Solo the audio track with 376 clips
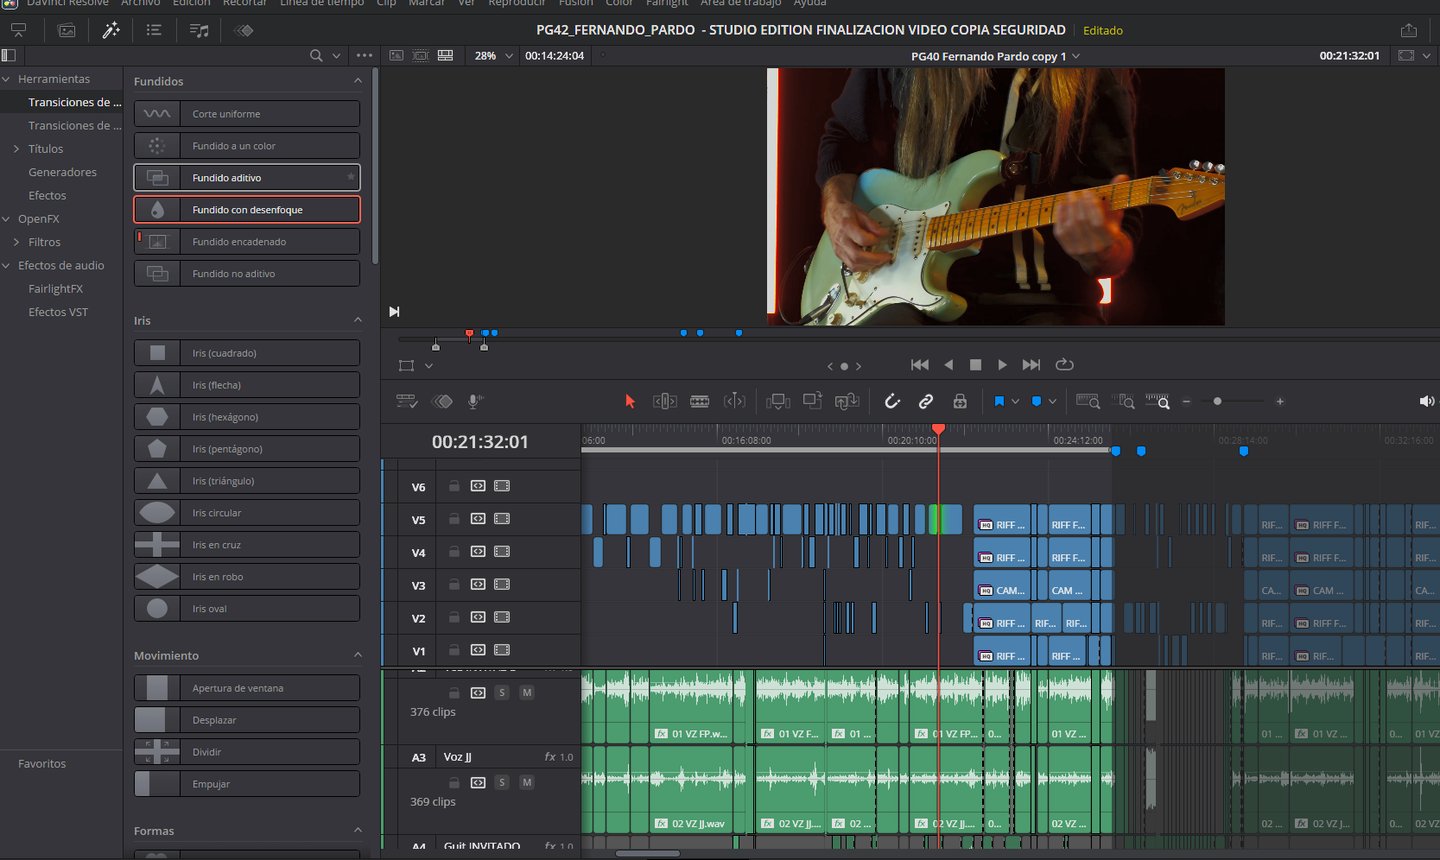Screen dimensions: 1440x860 [x=502, y=692]
